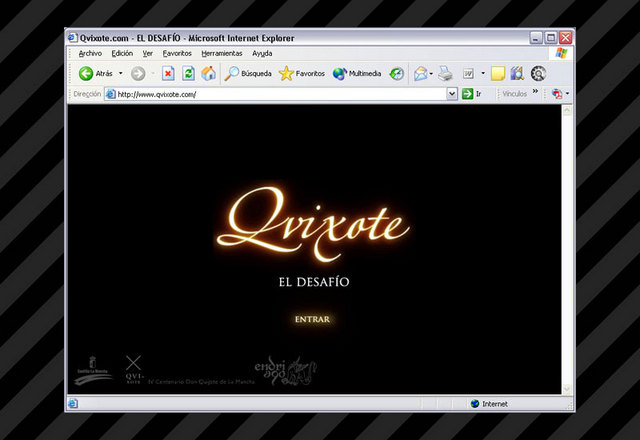
Task: Open the Ayuda menu
Action: pos(262,53)
